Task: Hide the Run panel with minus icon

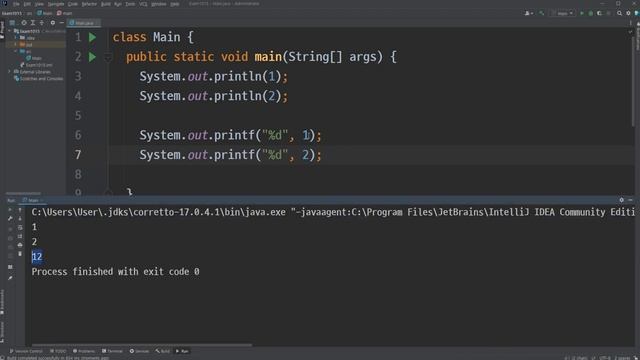Action: (630, 200)
